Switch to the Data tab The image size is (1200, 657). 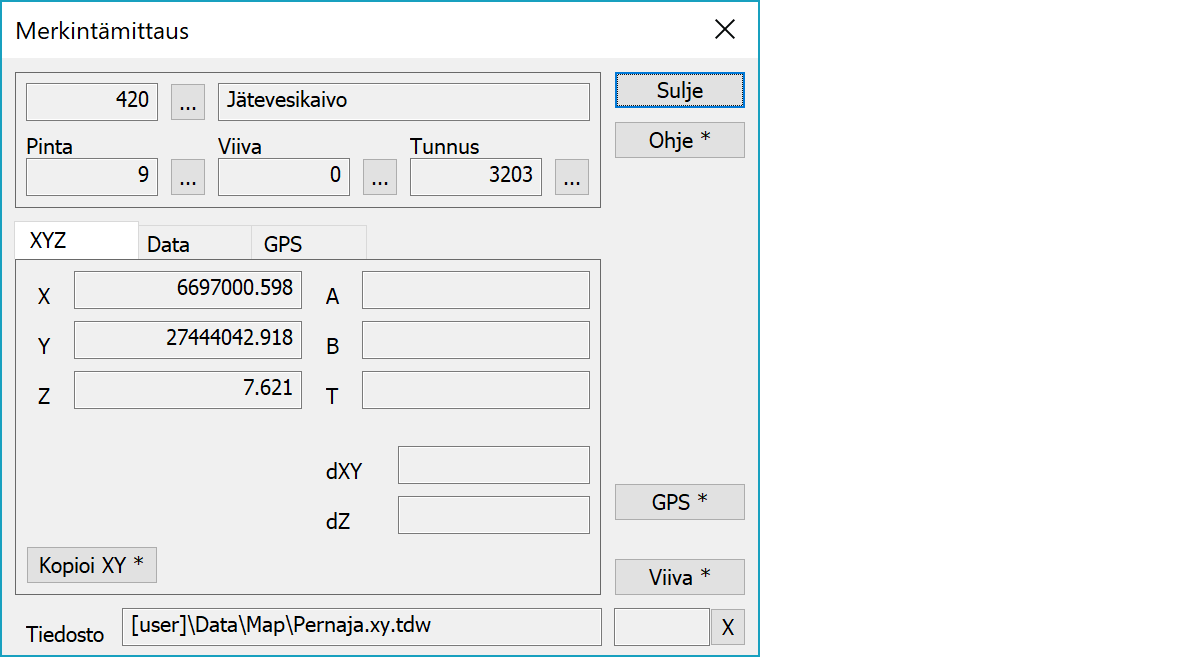(x=168, y=244)
